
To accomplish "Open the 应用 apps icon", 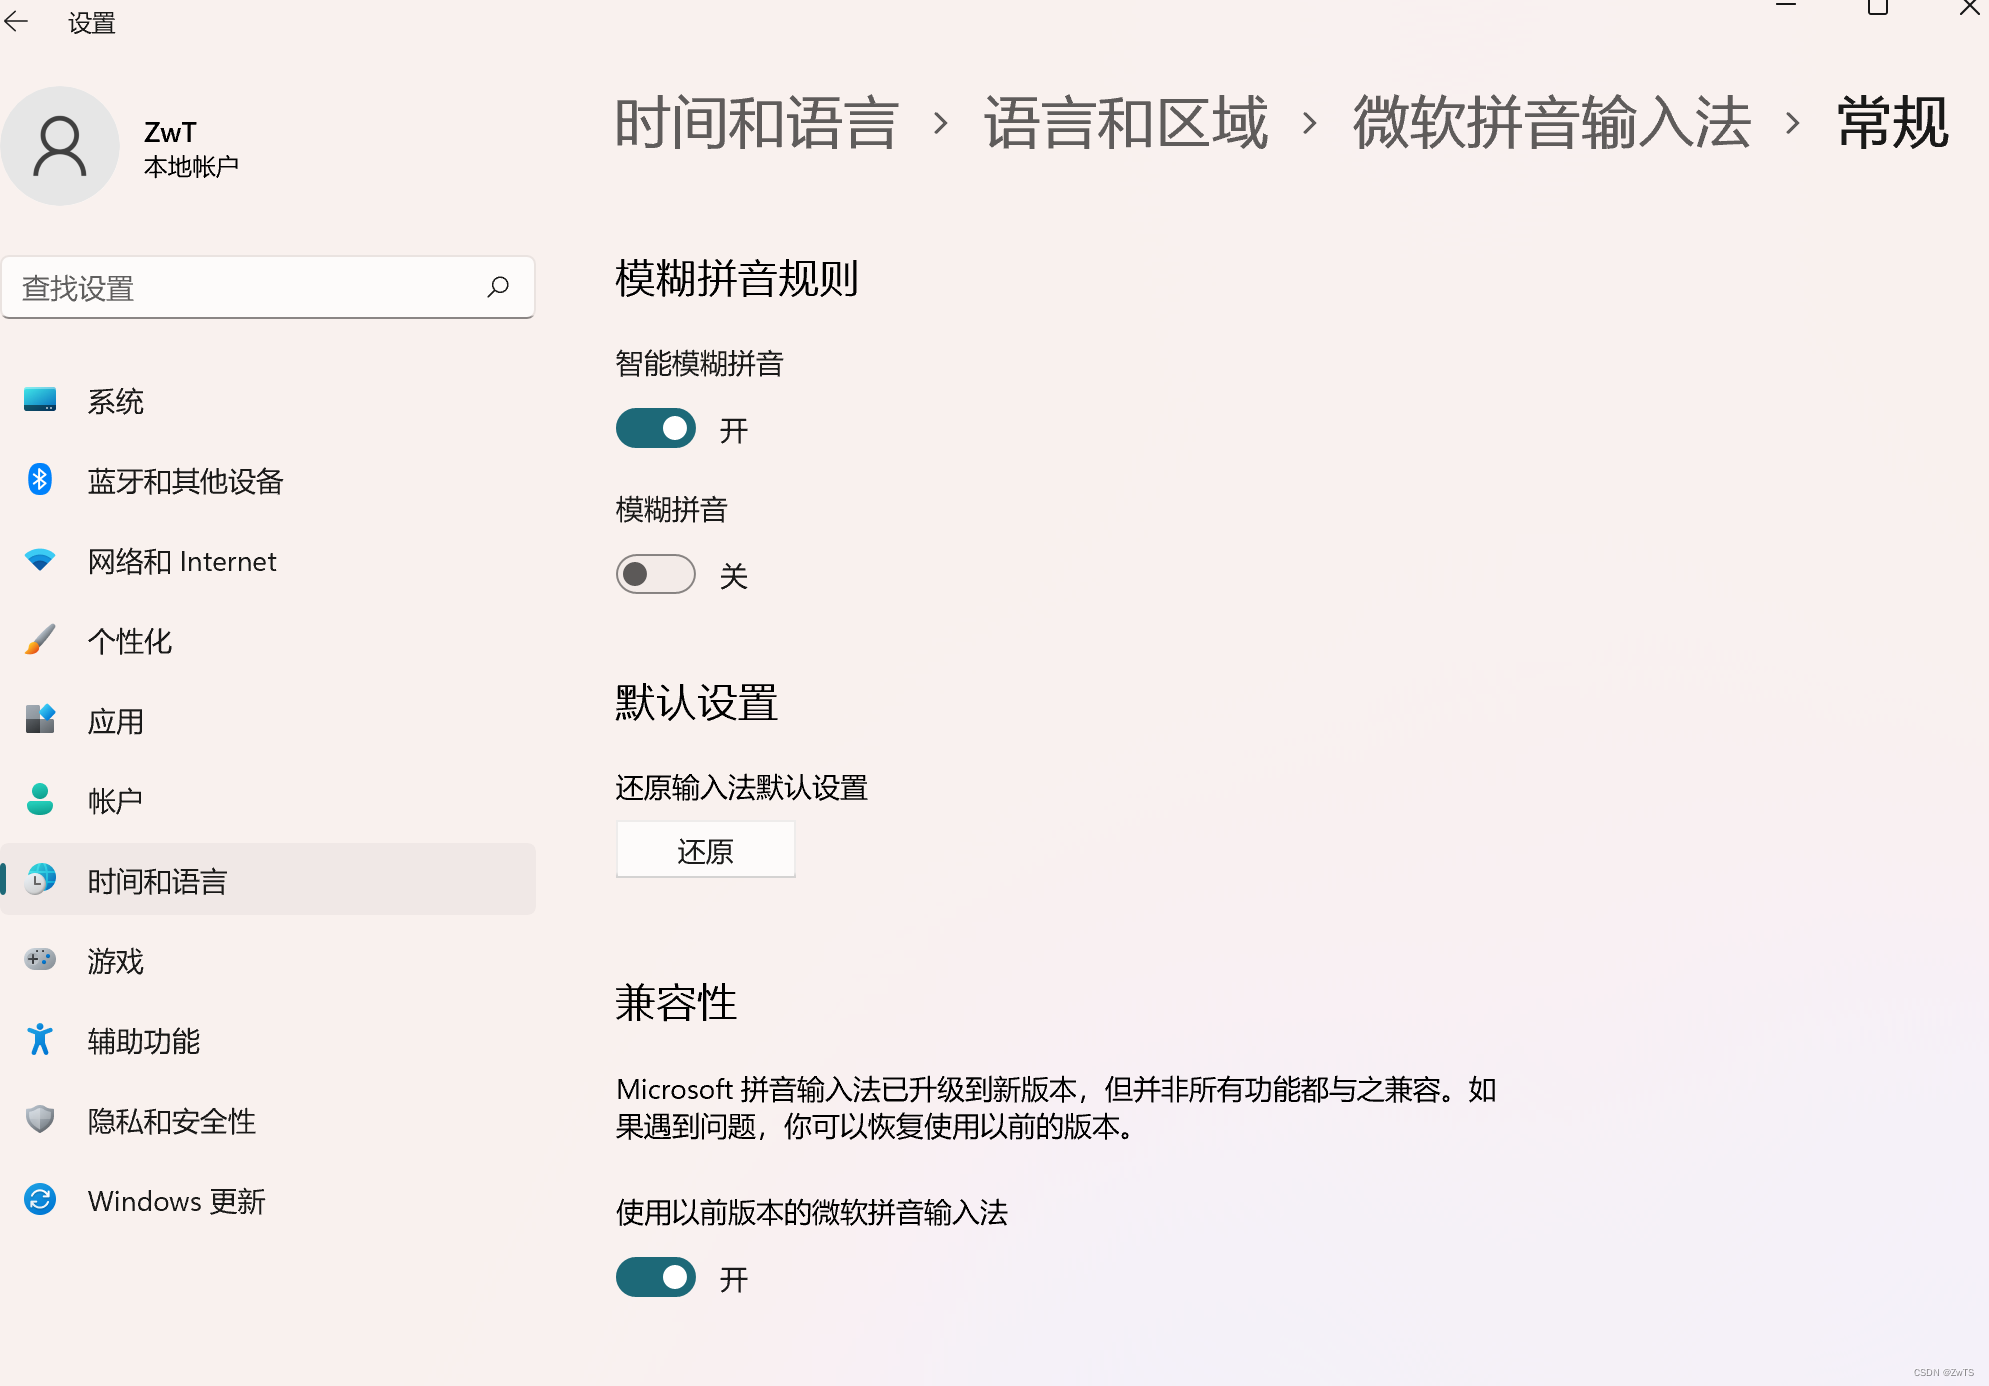I will tap(40, 720).
